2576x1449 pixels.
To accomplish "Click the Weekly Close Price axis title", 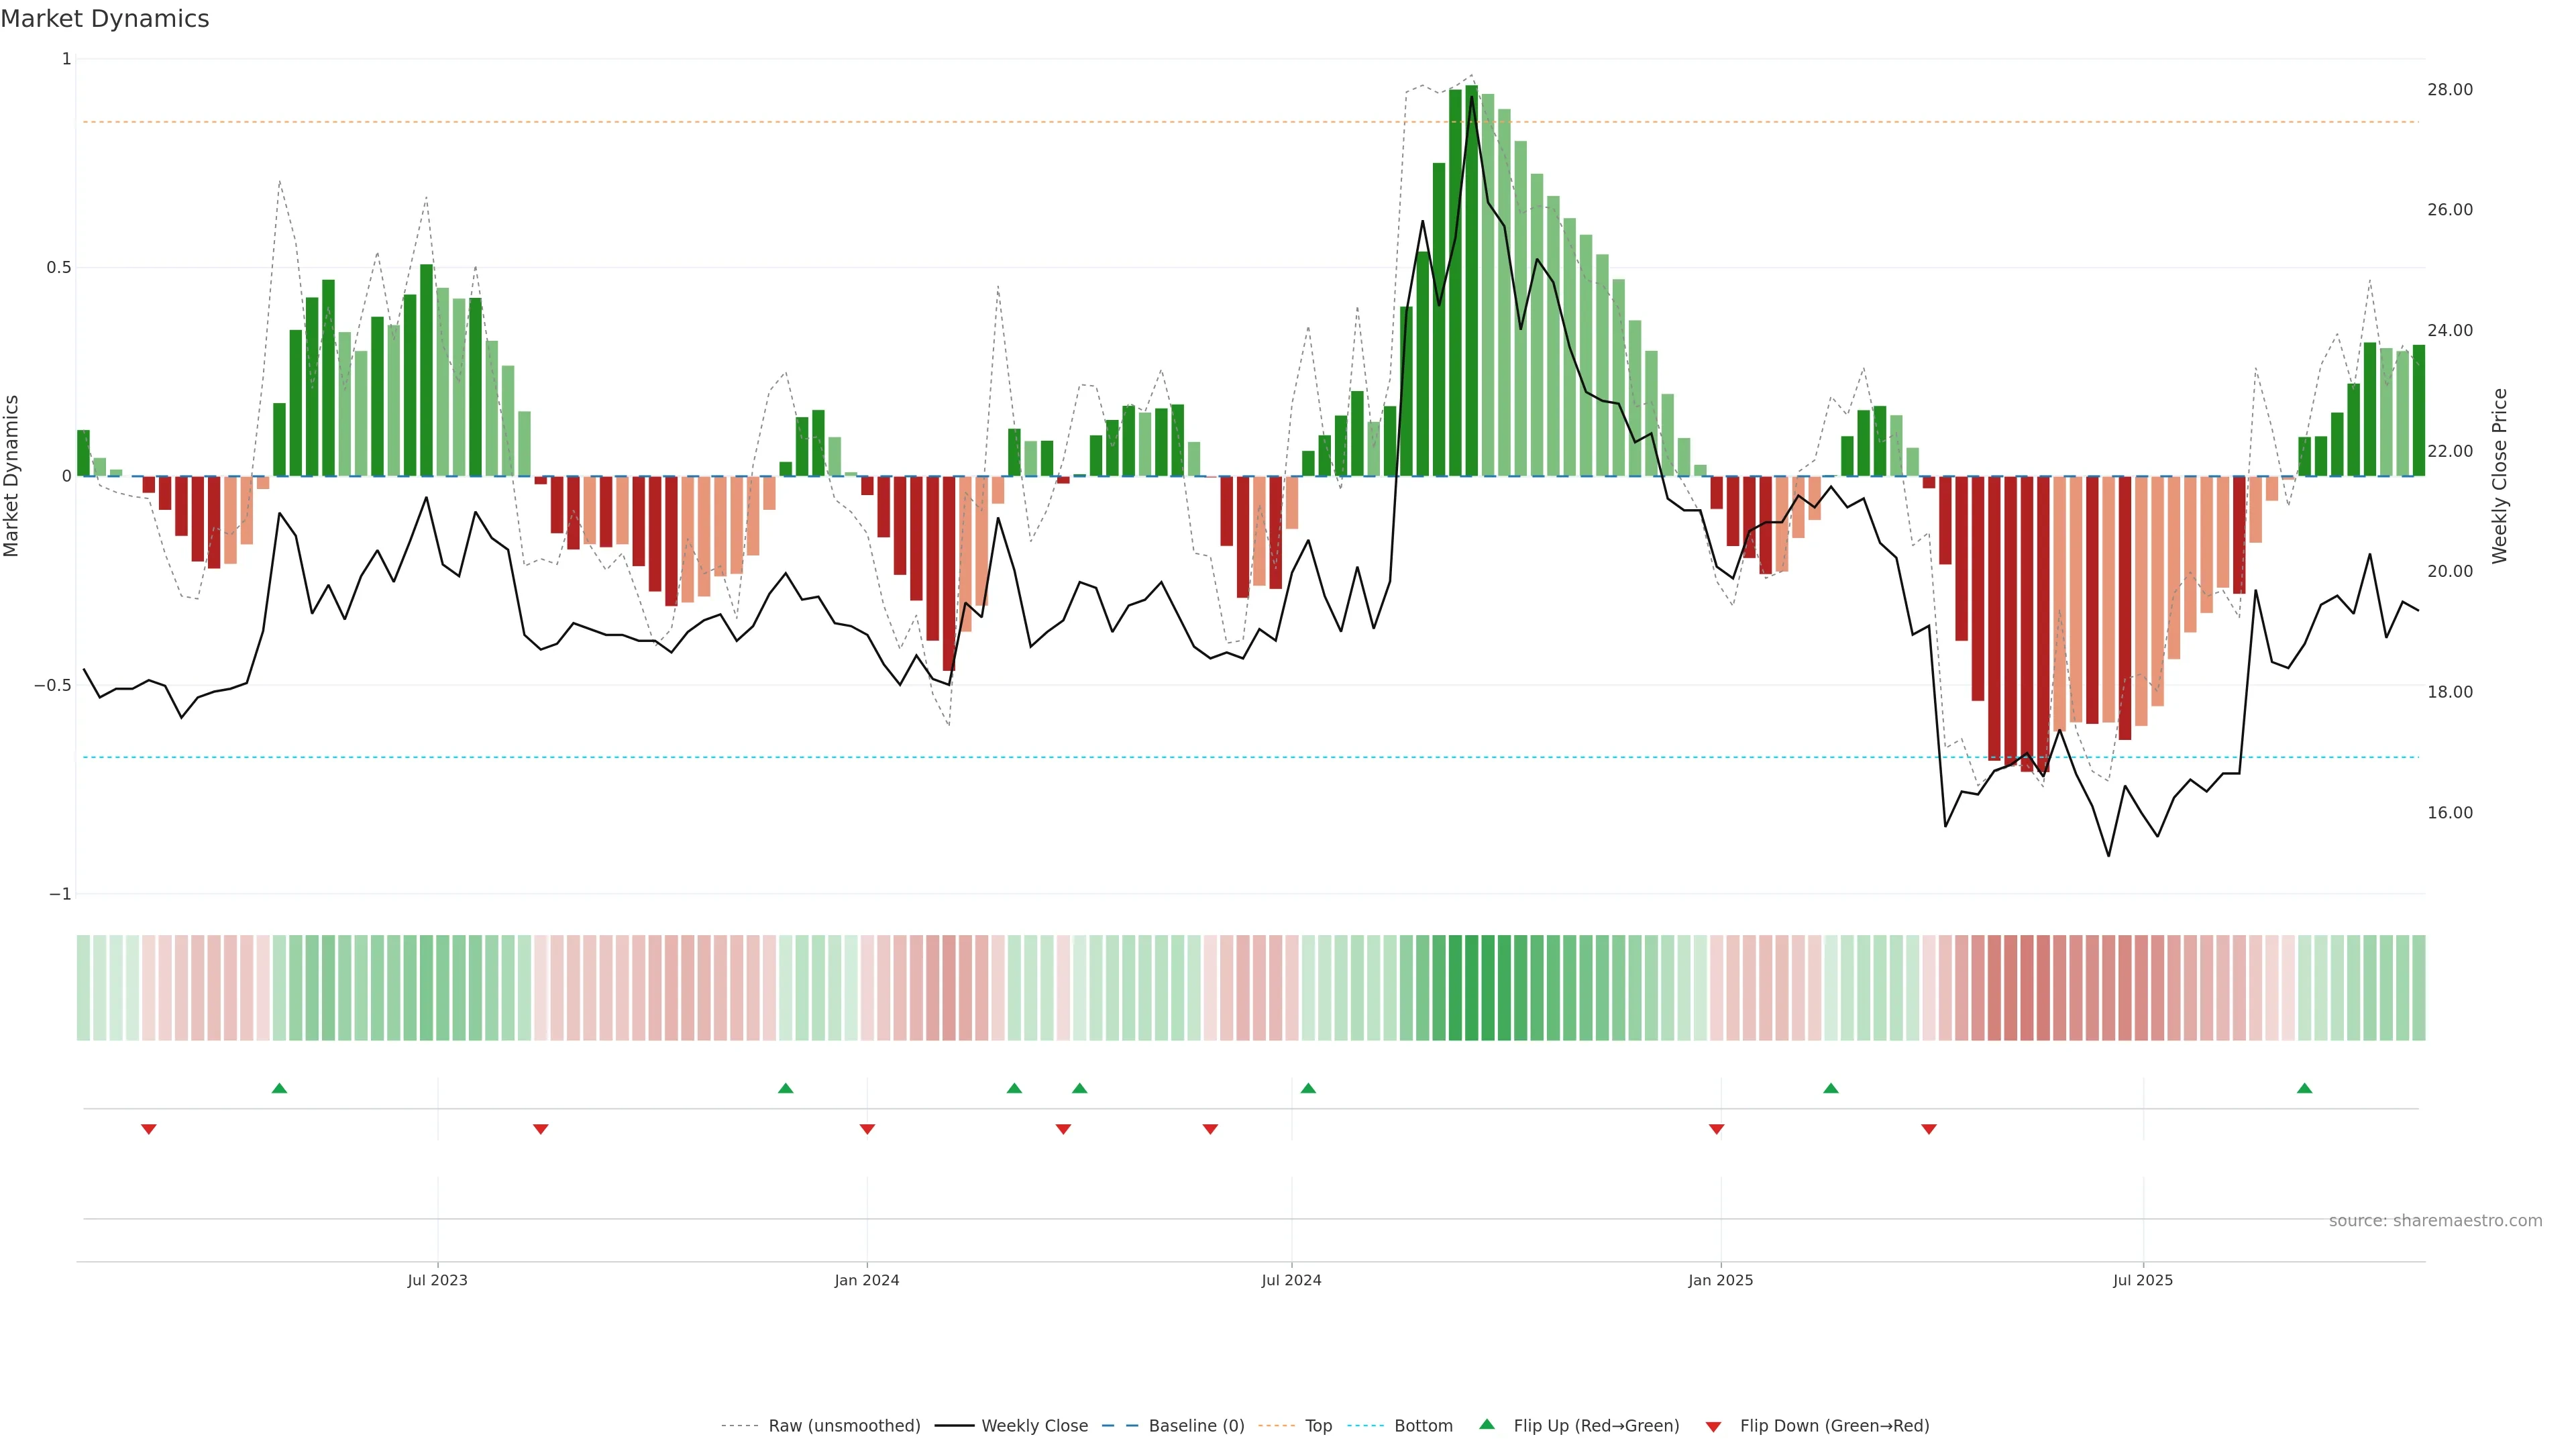I will pos(2499,476).
